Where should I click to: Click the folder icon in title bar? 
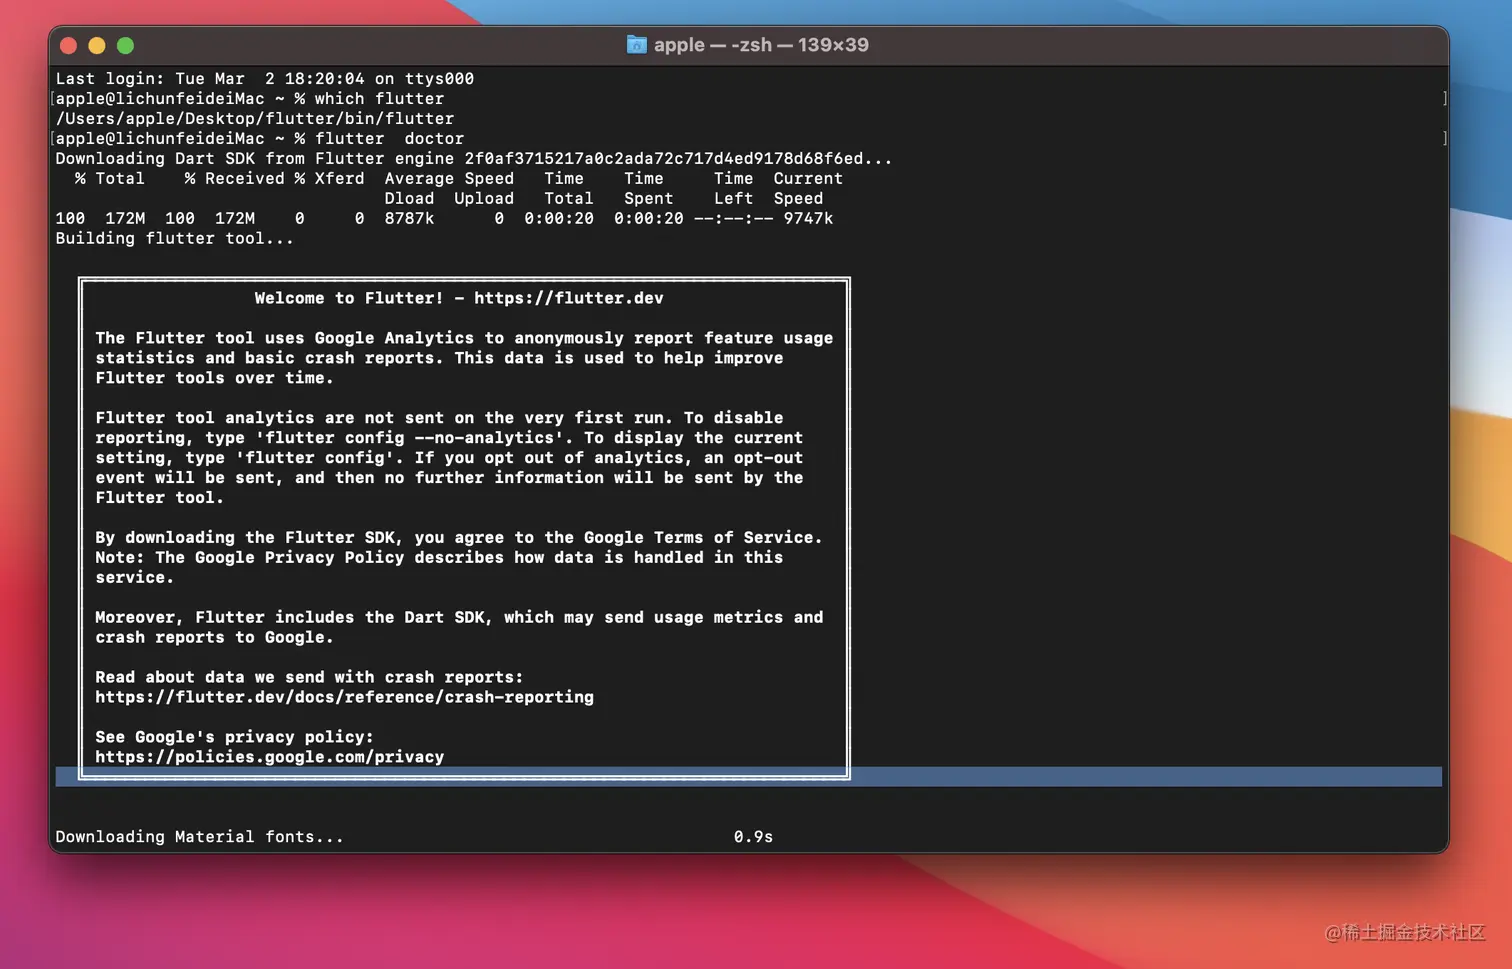pos(636,44)
